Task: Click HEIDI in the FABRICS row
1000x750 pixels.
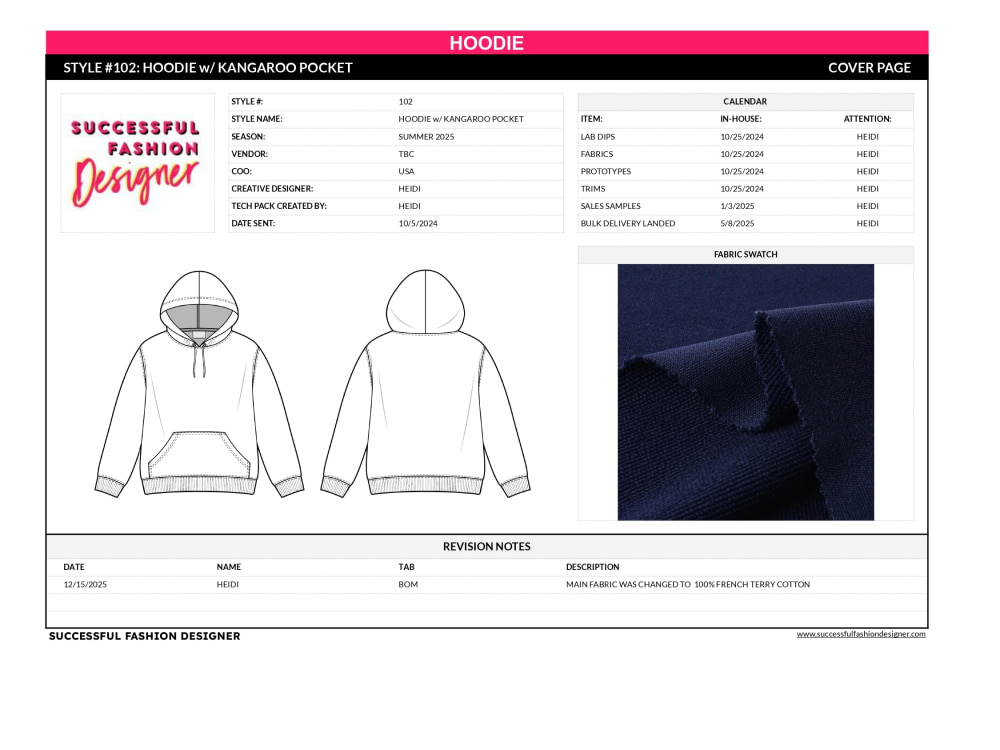Action: click(867, 154)
